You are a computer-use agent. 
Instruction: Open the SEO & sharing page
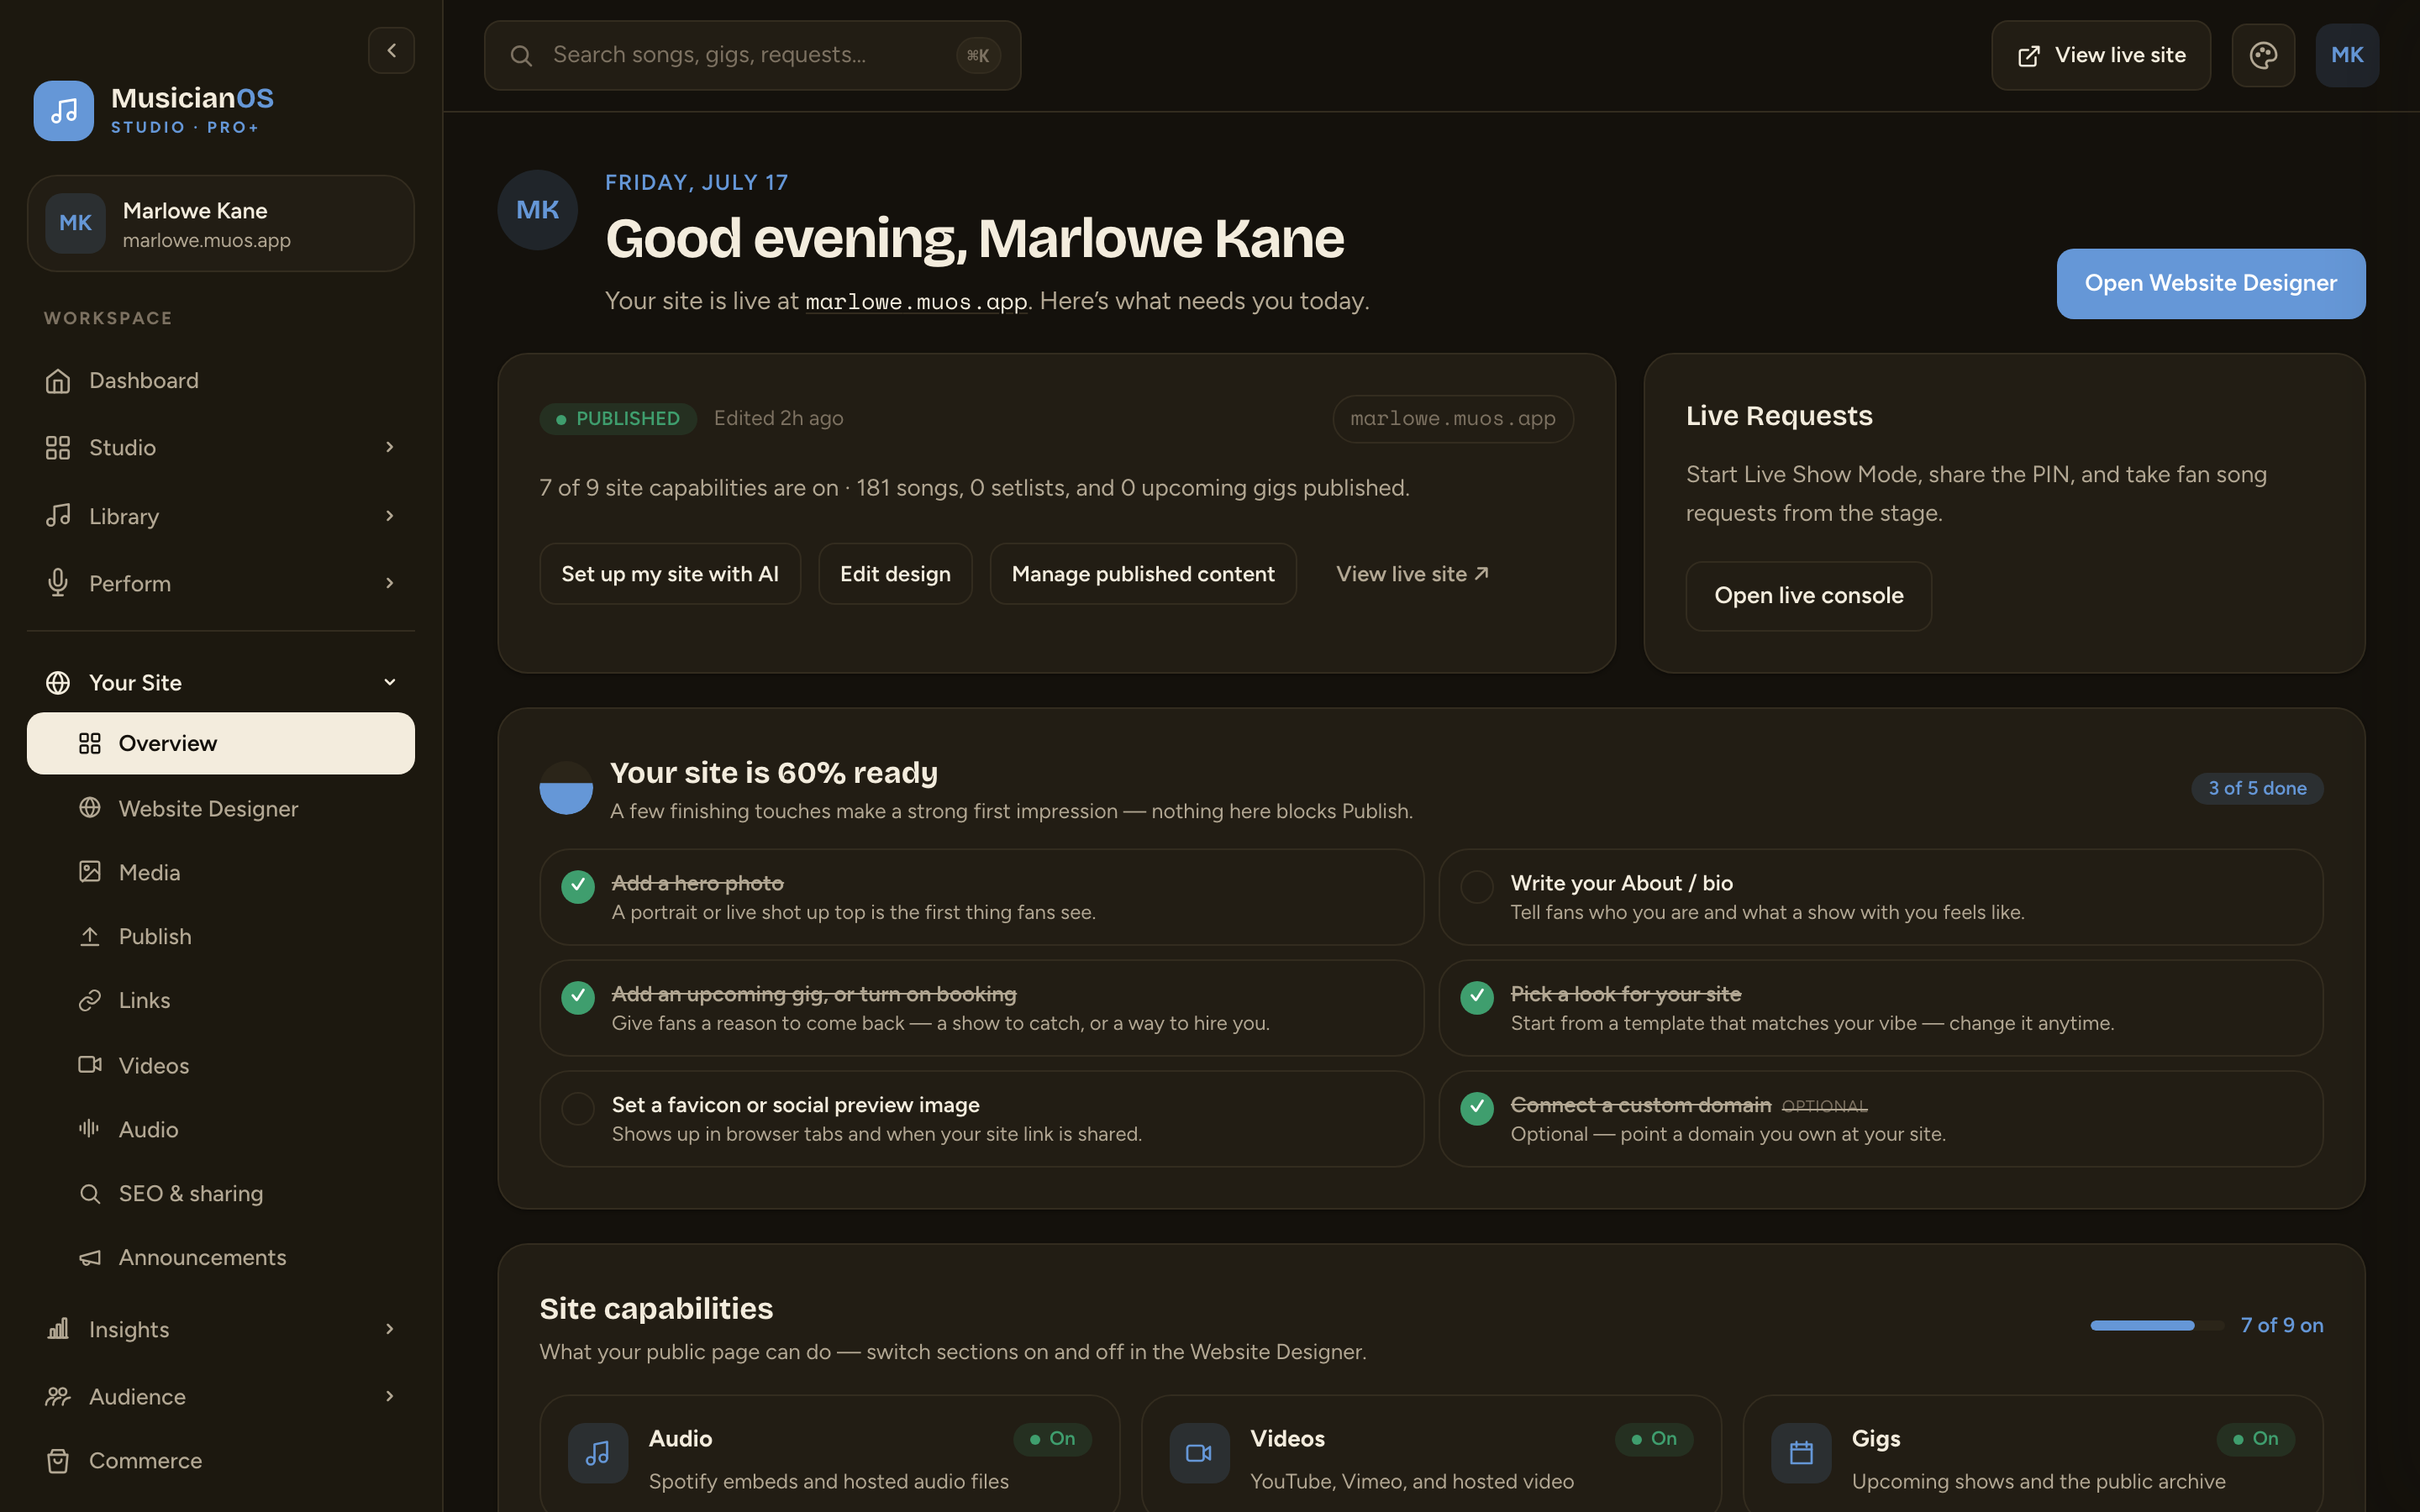pos(221,1194)
